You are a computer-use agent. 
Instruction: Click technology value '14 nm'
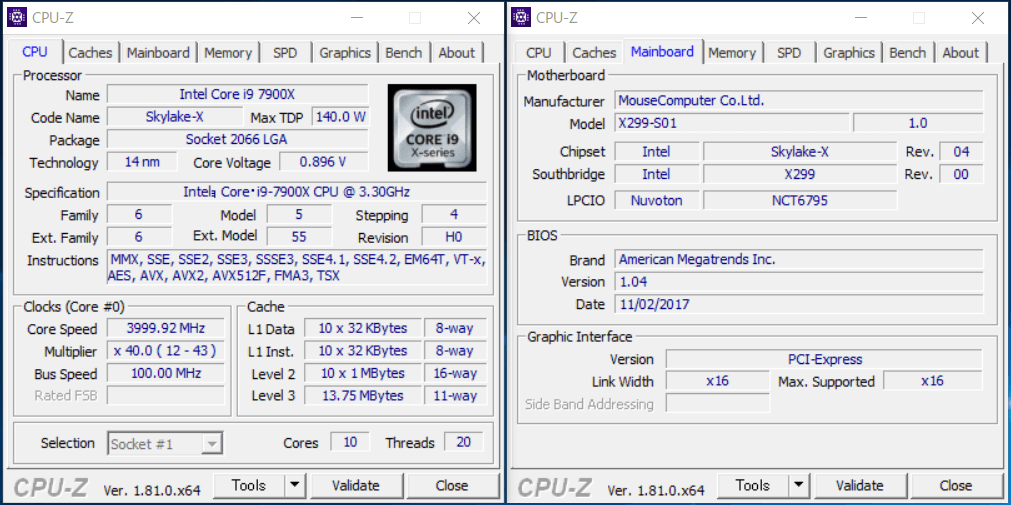142,162
